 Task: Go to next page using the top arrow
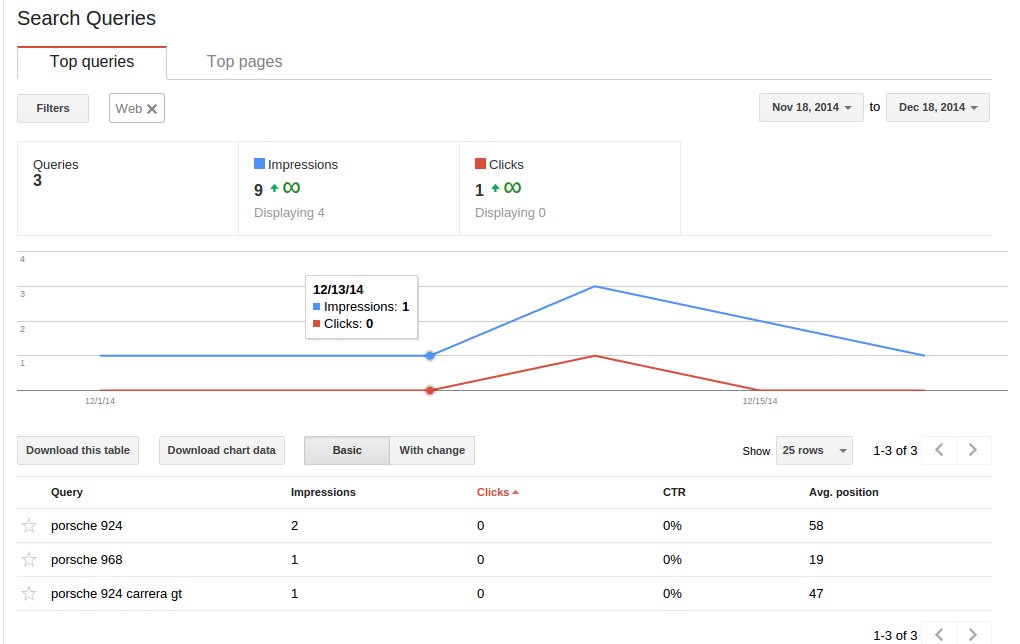pos(973,450)
